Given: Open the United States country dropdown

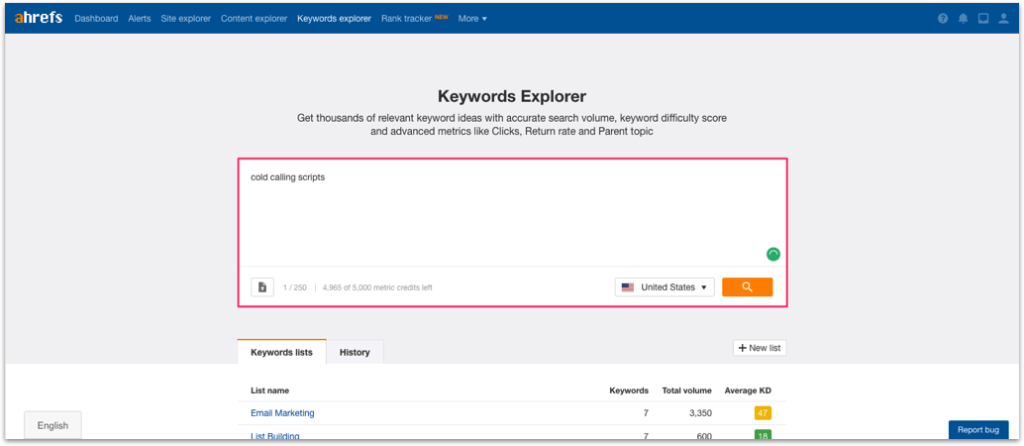Looking at the screenshot, I should [665, 287].
